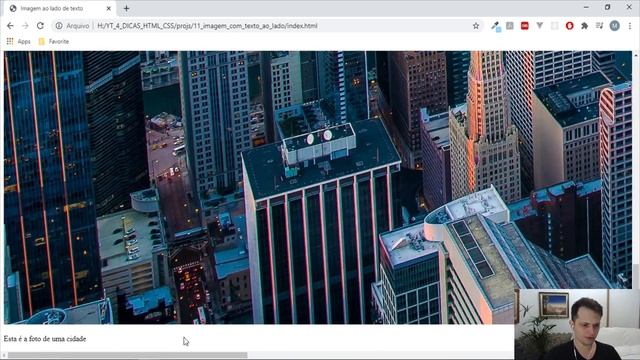
Task: Click the vertical scrollbar up arrow
Action: tap(636, 55)
